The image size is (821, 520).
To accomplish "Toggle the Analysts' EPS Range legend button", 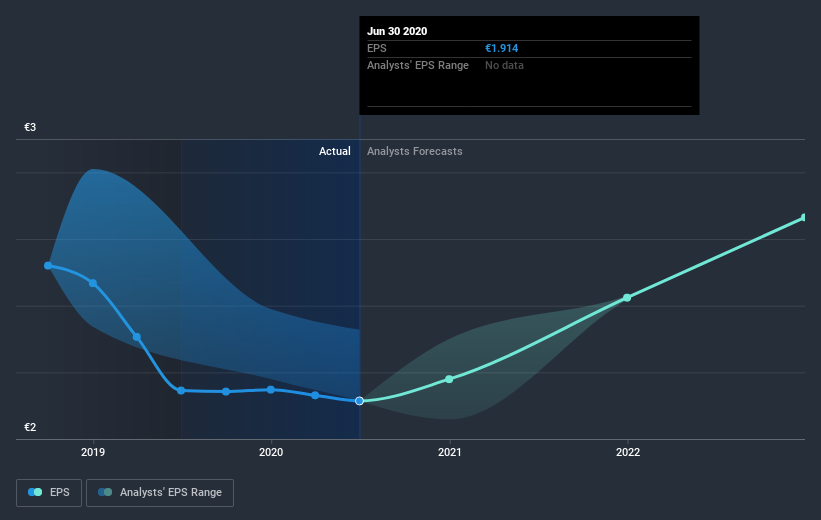I will coord(160,492).
